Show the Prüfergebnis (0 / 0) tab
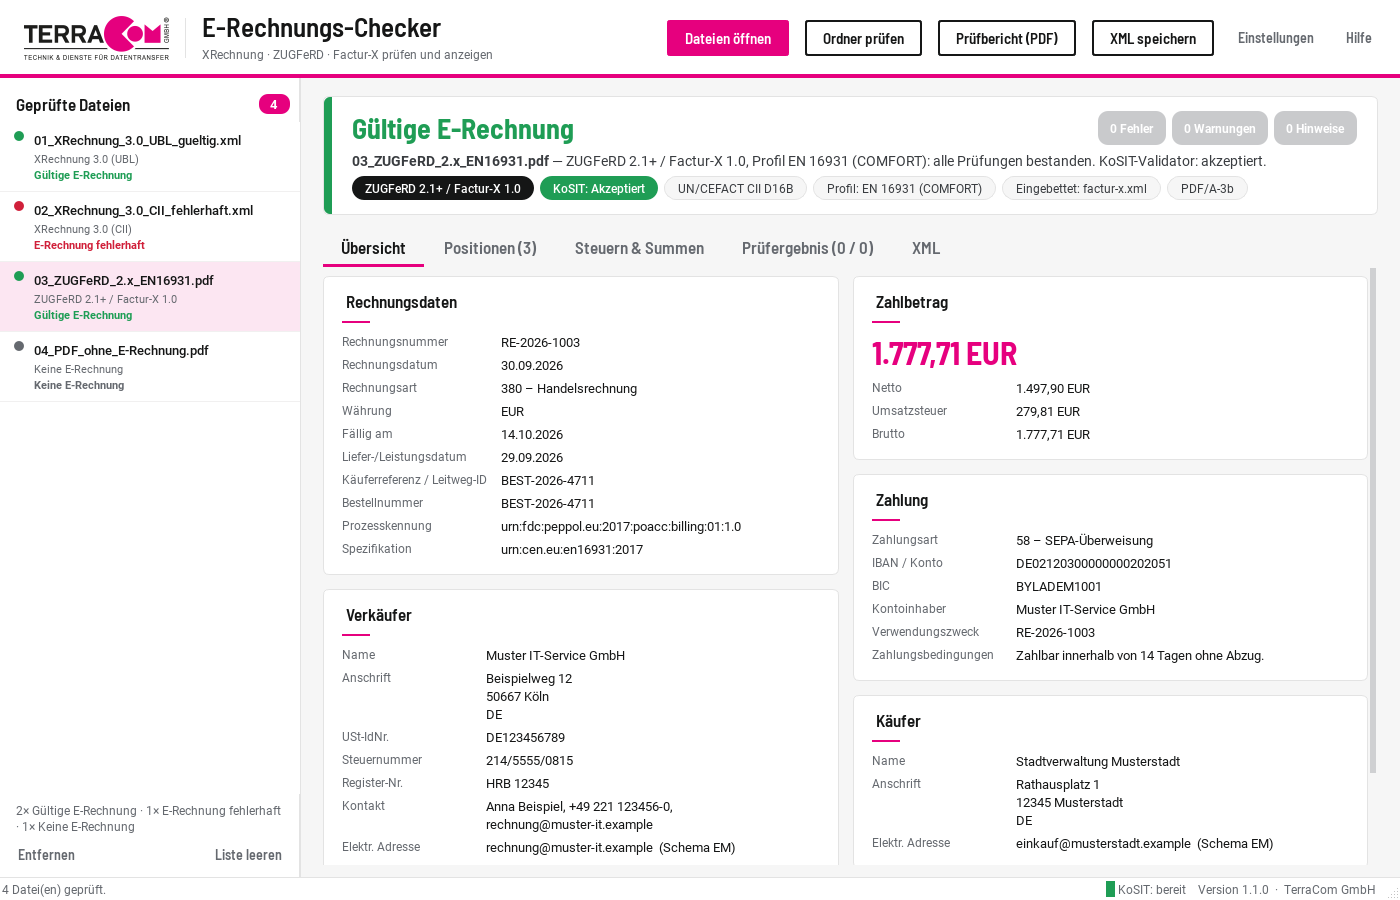Screen dimensions: 1400x900 click(x=808, y=248)
